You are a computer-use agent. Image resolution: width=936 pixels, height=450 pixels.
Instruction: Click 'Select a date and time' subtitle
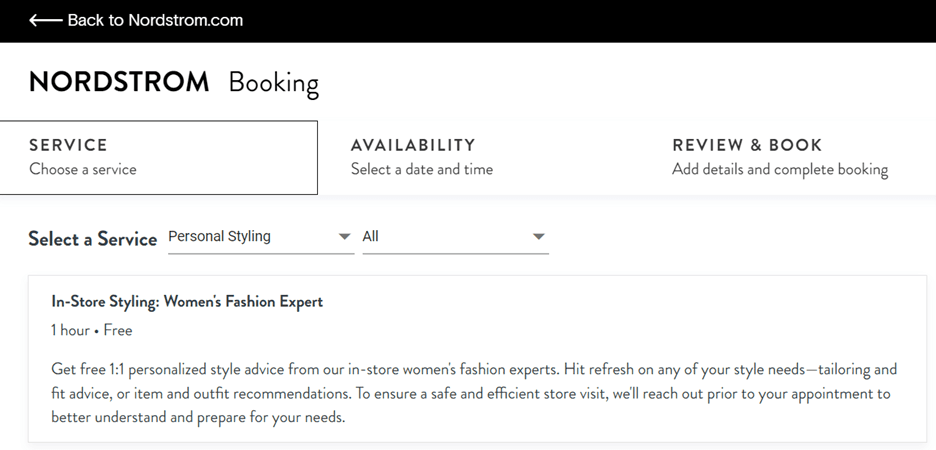pos(422,169)
